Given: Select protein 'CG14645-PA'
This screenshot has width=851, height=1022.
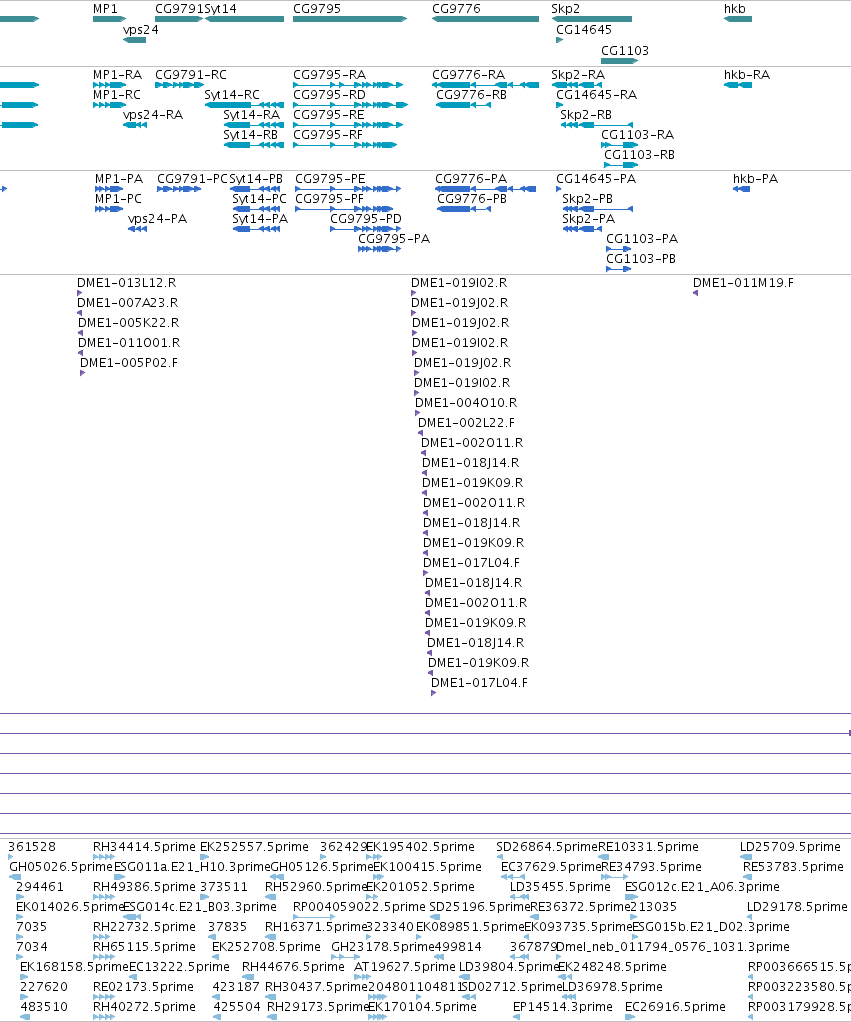Looking at the screenshot, I should point(596,179).
